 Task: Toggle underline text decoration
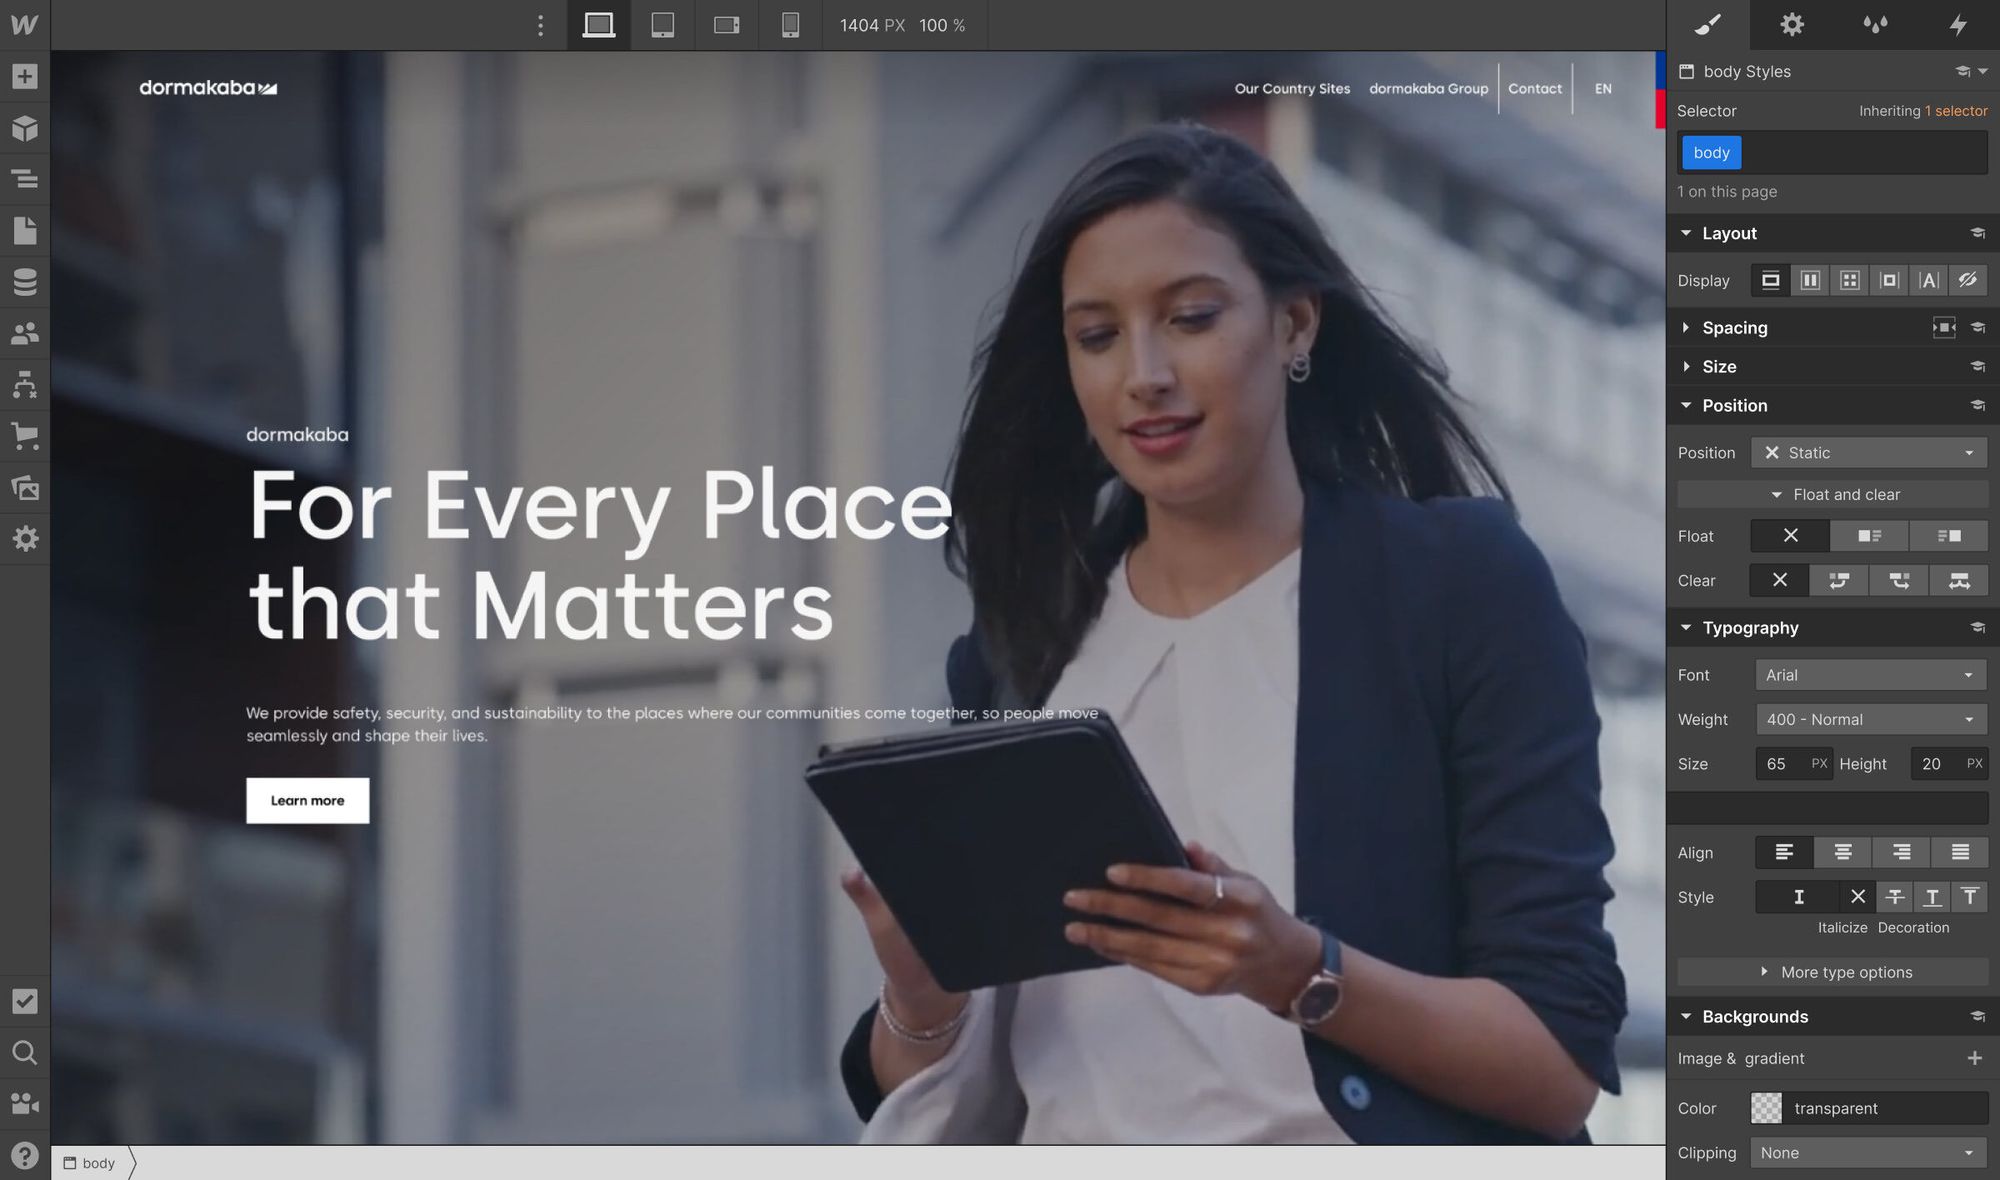pyautogui.click(x=1932, y=897)
